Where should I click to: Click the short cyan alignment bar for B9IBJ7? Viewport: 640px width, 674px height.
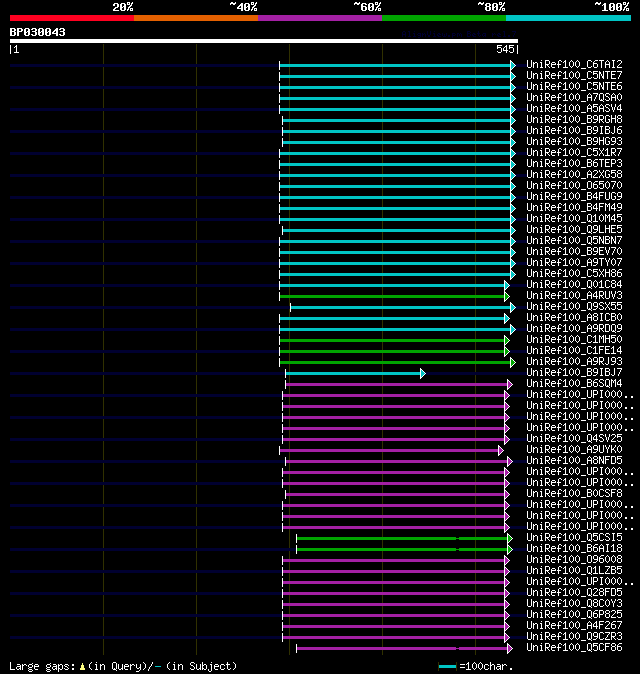[353, 374]
